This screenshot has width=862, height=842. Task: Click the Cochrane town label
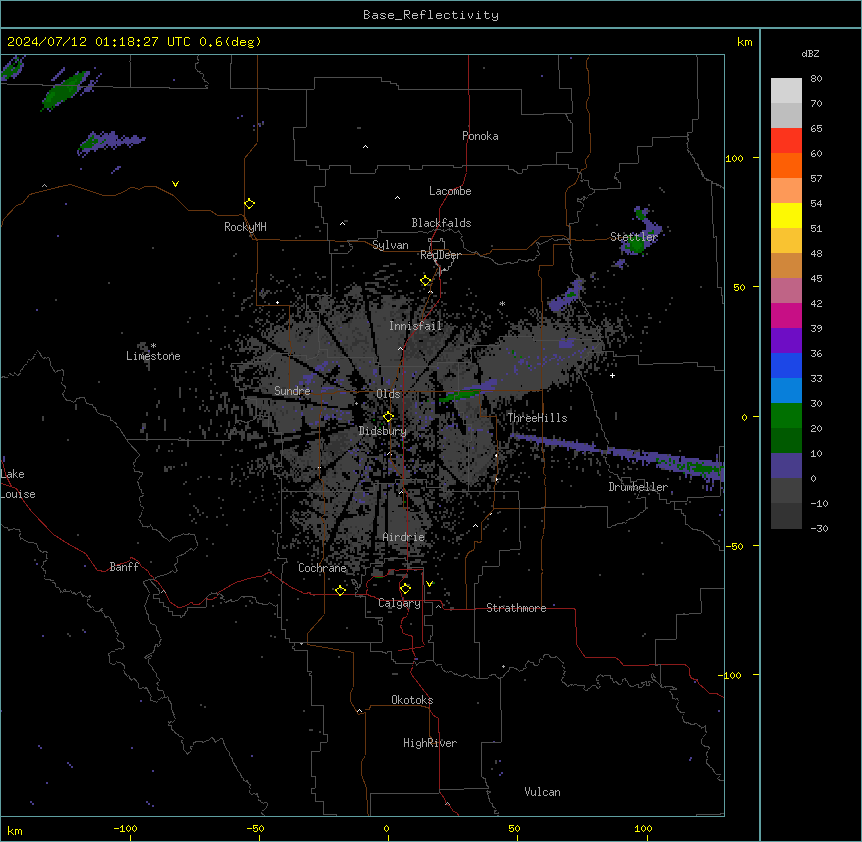322,568
